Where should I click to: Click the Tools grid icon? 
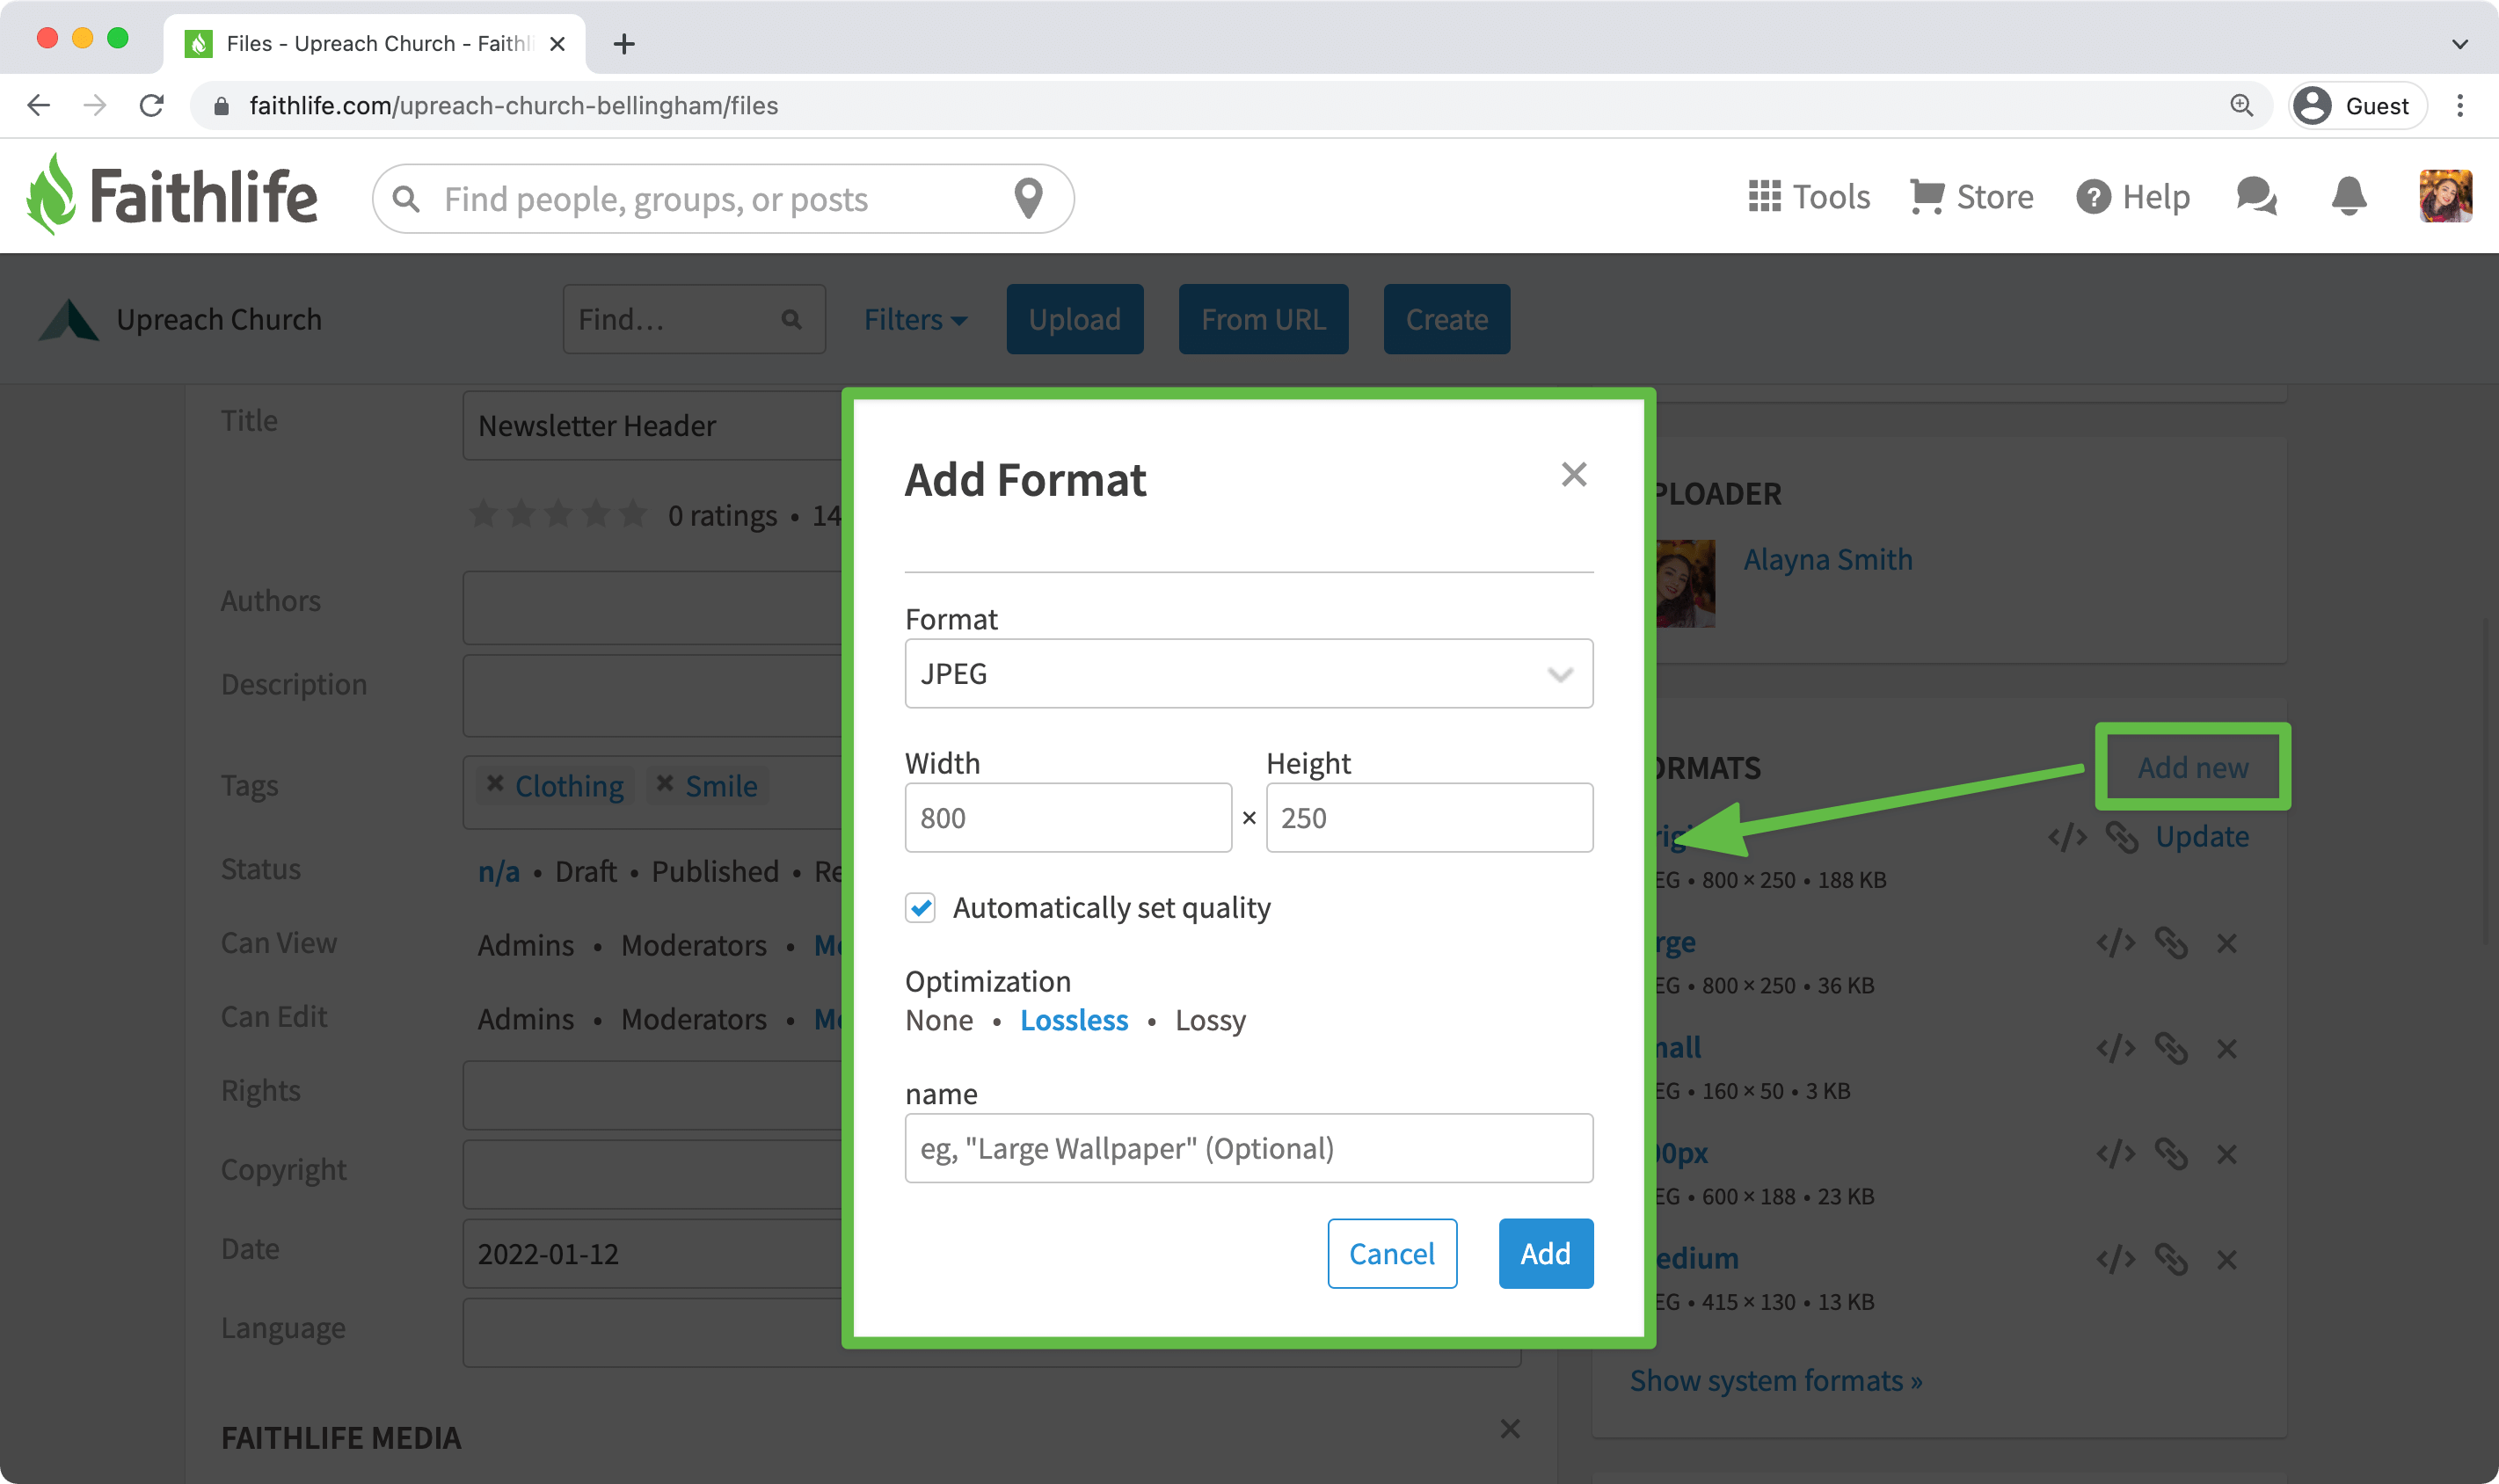pyautogui.click(x=1764, y=197)
